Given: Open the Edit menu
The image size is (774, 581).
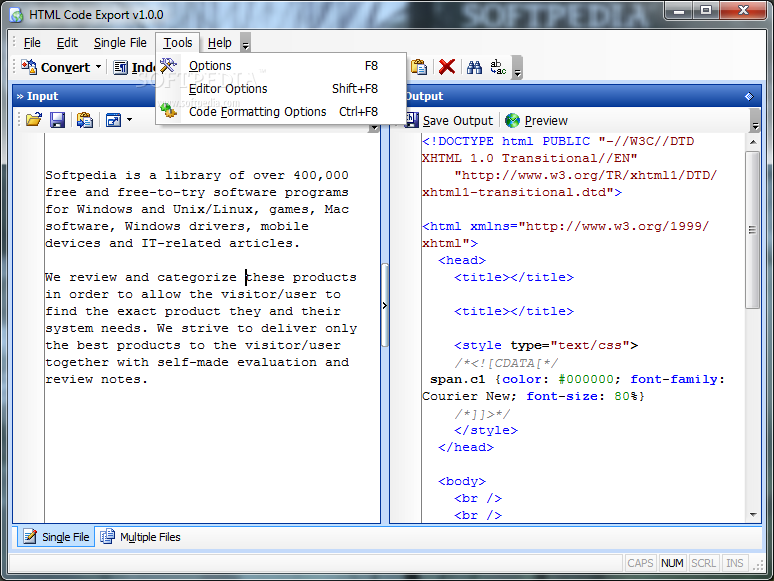Looking at the screenshot, I should [67, 43].
